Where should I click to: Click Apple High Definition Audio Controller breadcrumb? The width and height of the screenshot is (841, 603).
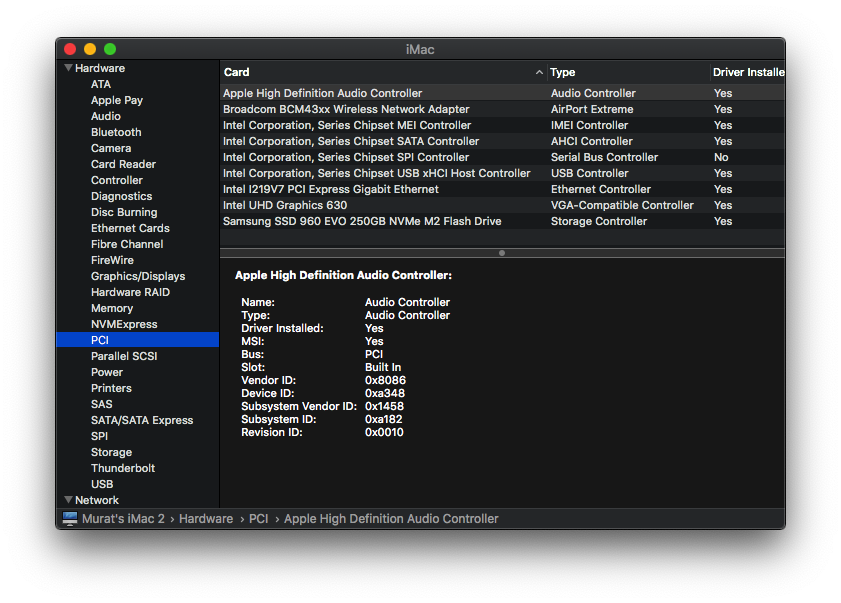391,519
